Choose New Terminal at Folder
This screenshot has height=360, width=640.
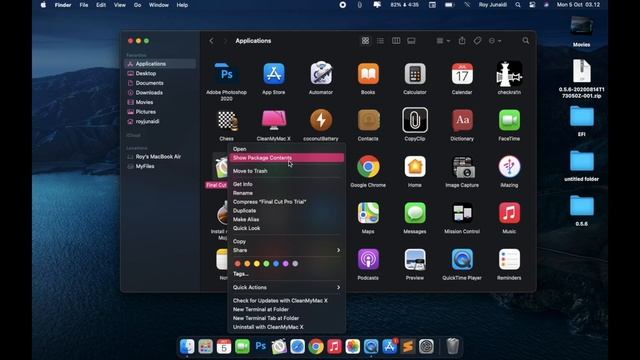pyautogui.click(x=286, y=309)
